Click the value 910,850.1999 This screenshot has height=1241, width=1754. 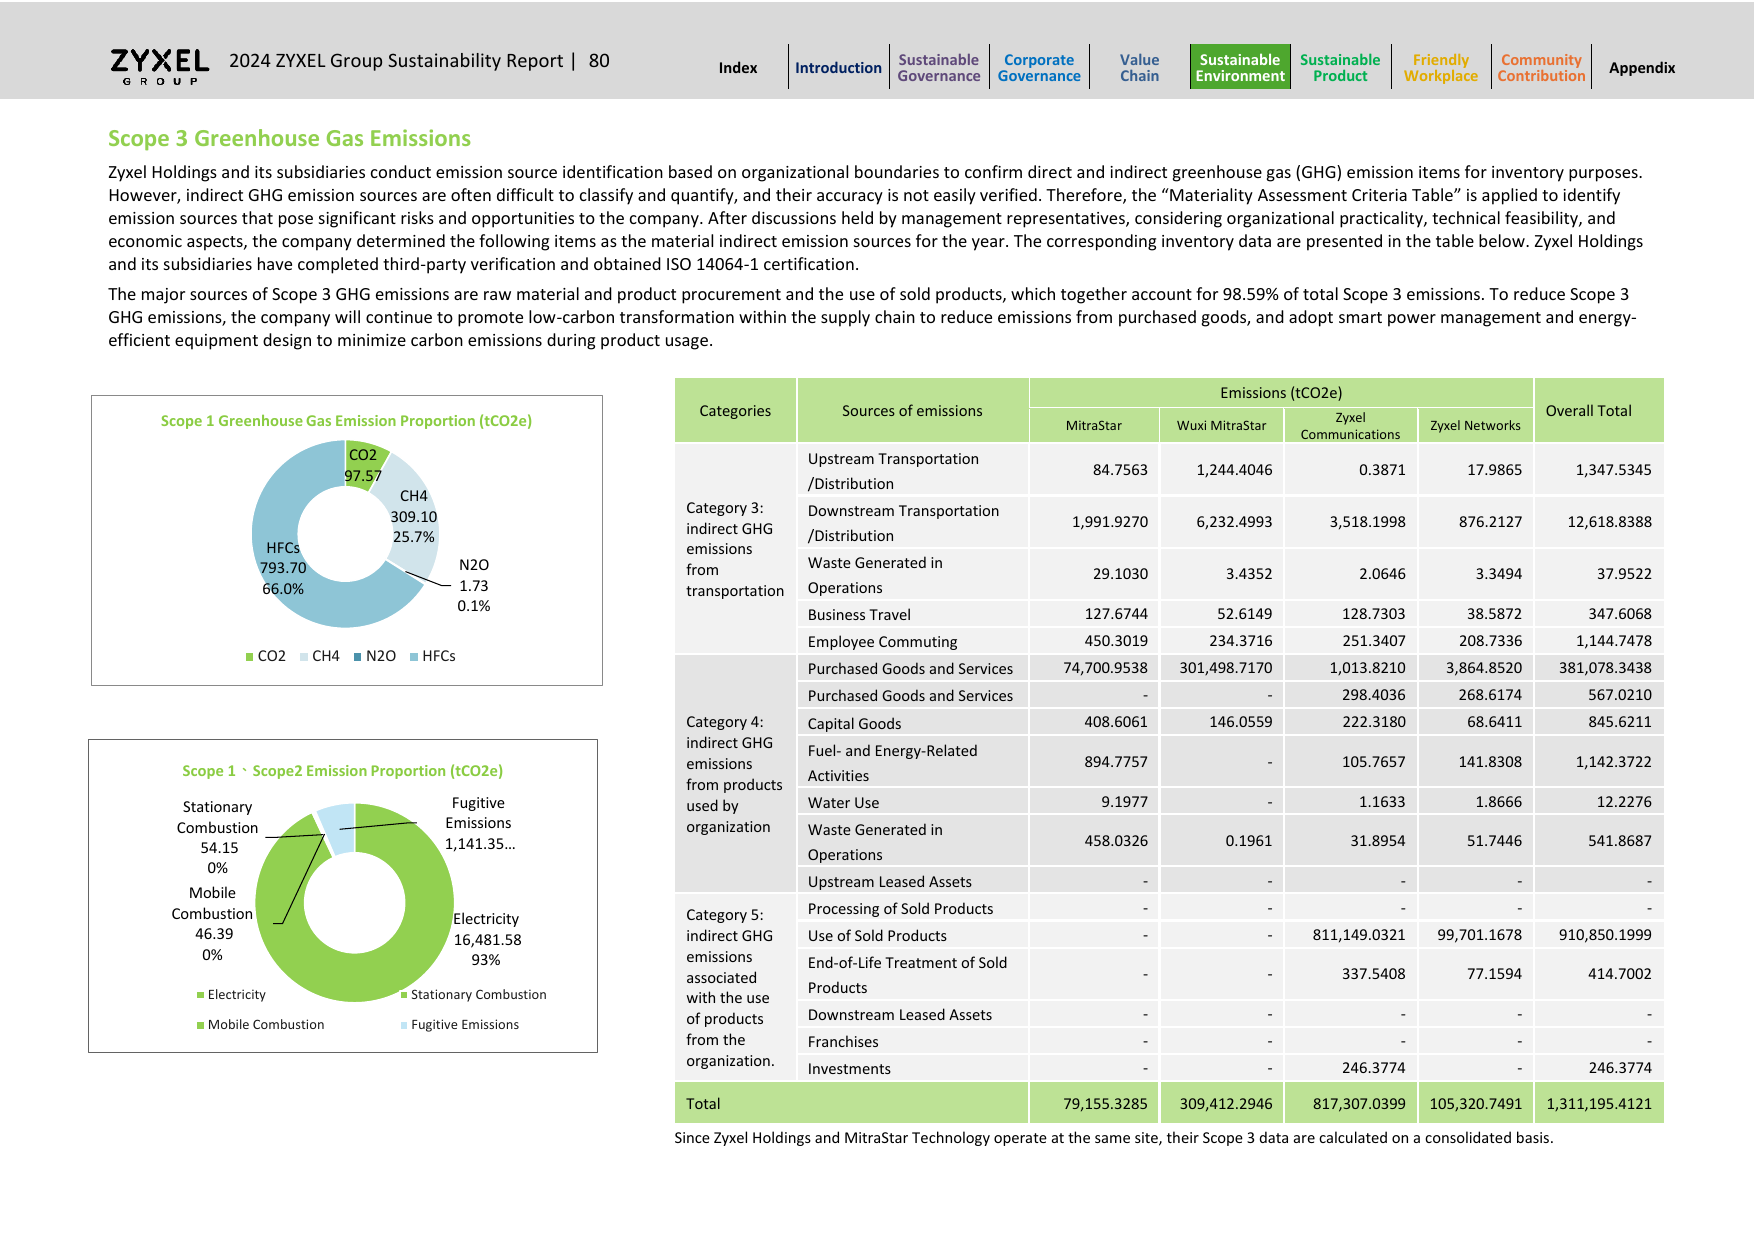[x=1605, y=935]
